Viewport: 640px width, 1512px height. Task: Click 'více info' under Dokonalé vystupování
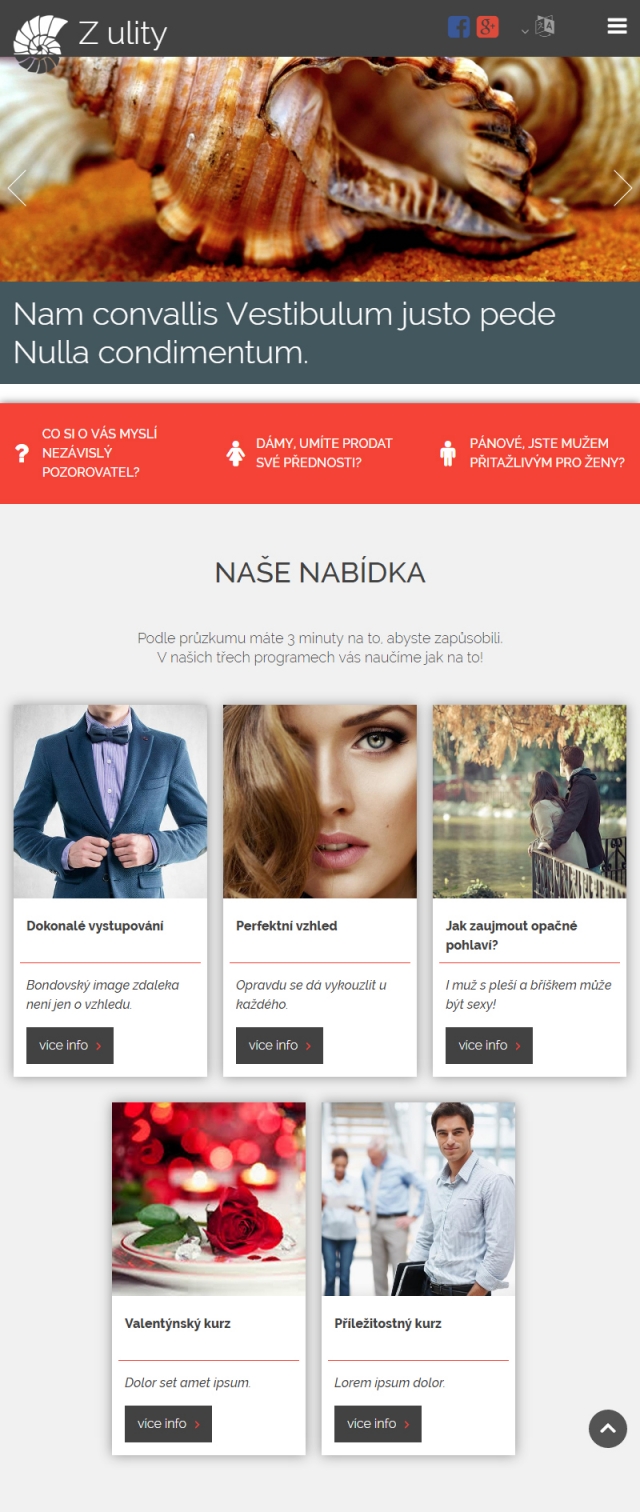(70, 1045)
